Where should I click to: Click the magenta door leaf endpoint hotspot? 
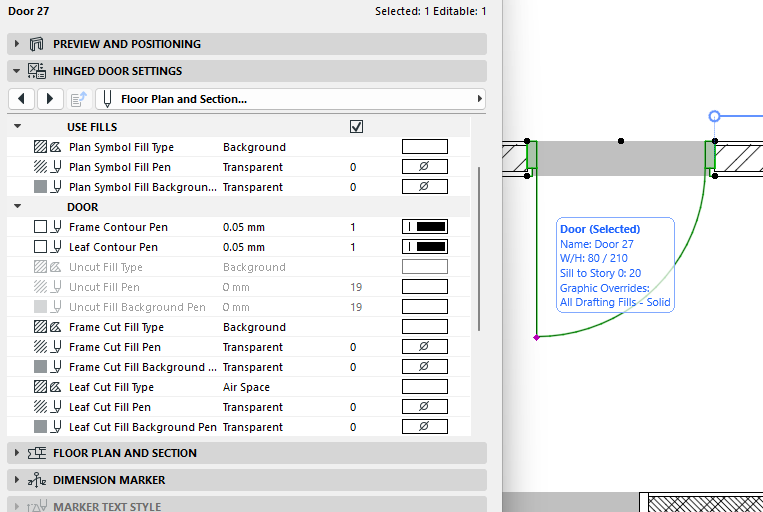pyautogui.click(x=536, y=338)
